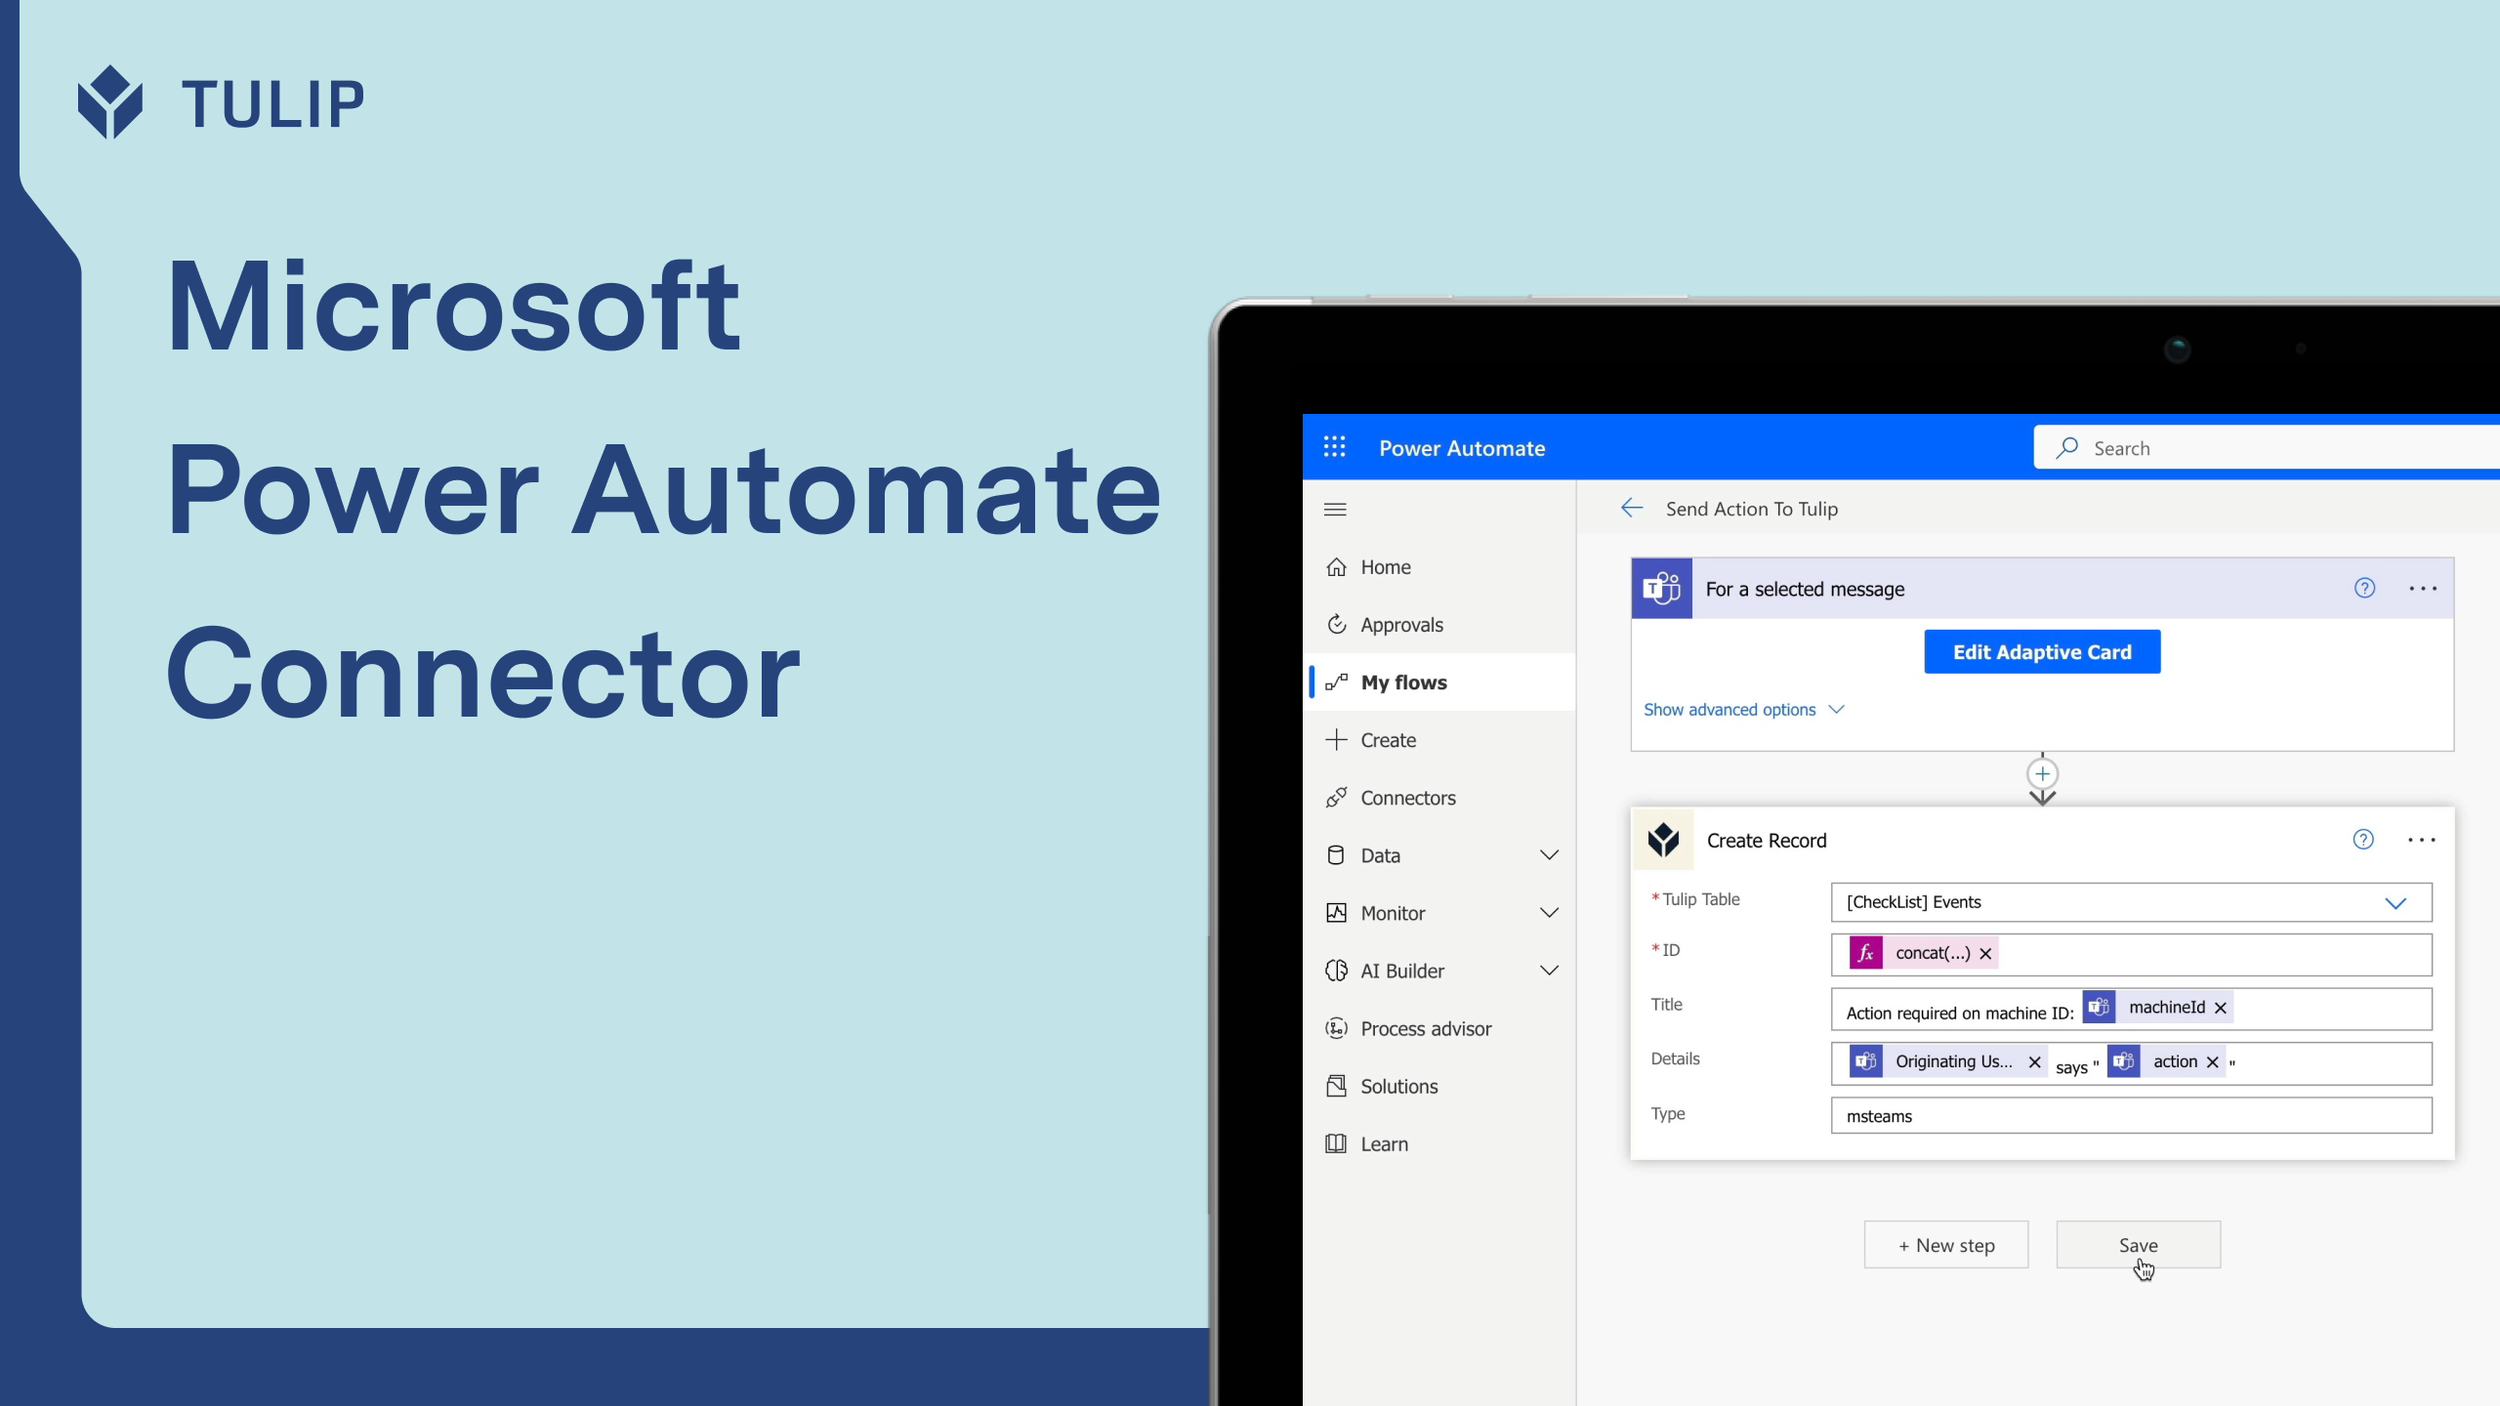Image resolution: width=2500 pixels, height=1406 pixels.
Task: Click the My flows icon
Action: (x=1336, y=682)
